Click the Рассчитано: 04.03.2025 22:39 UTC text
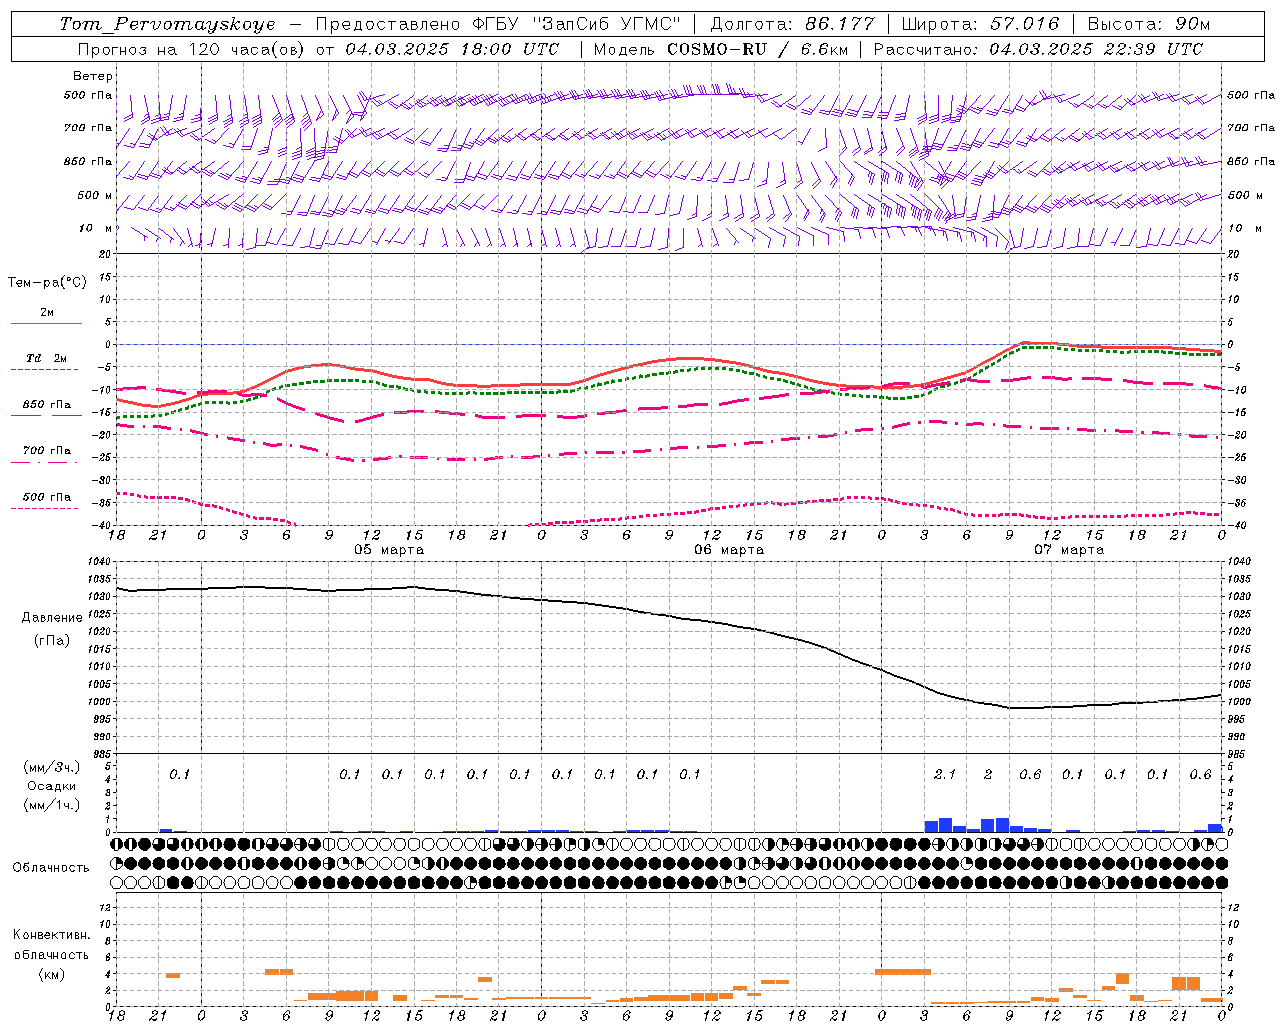 (1038, 49)
